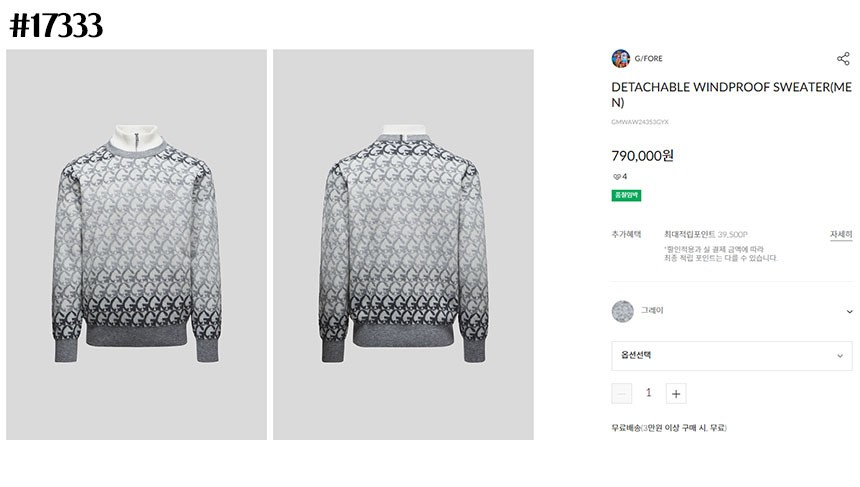Click the green 품절임박 badge
Viewport: 860px width, 487px height.
click(626, 195)
